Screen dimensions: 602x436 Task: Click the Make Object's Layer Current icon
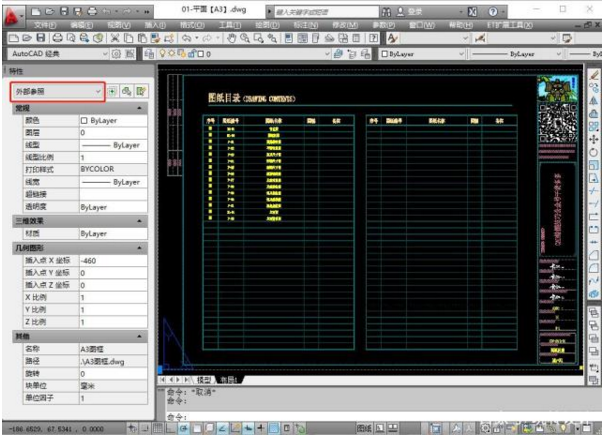[x=338, y=54]
